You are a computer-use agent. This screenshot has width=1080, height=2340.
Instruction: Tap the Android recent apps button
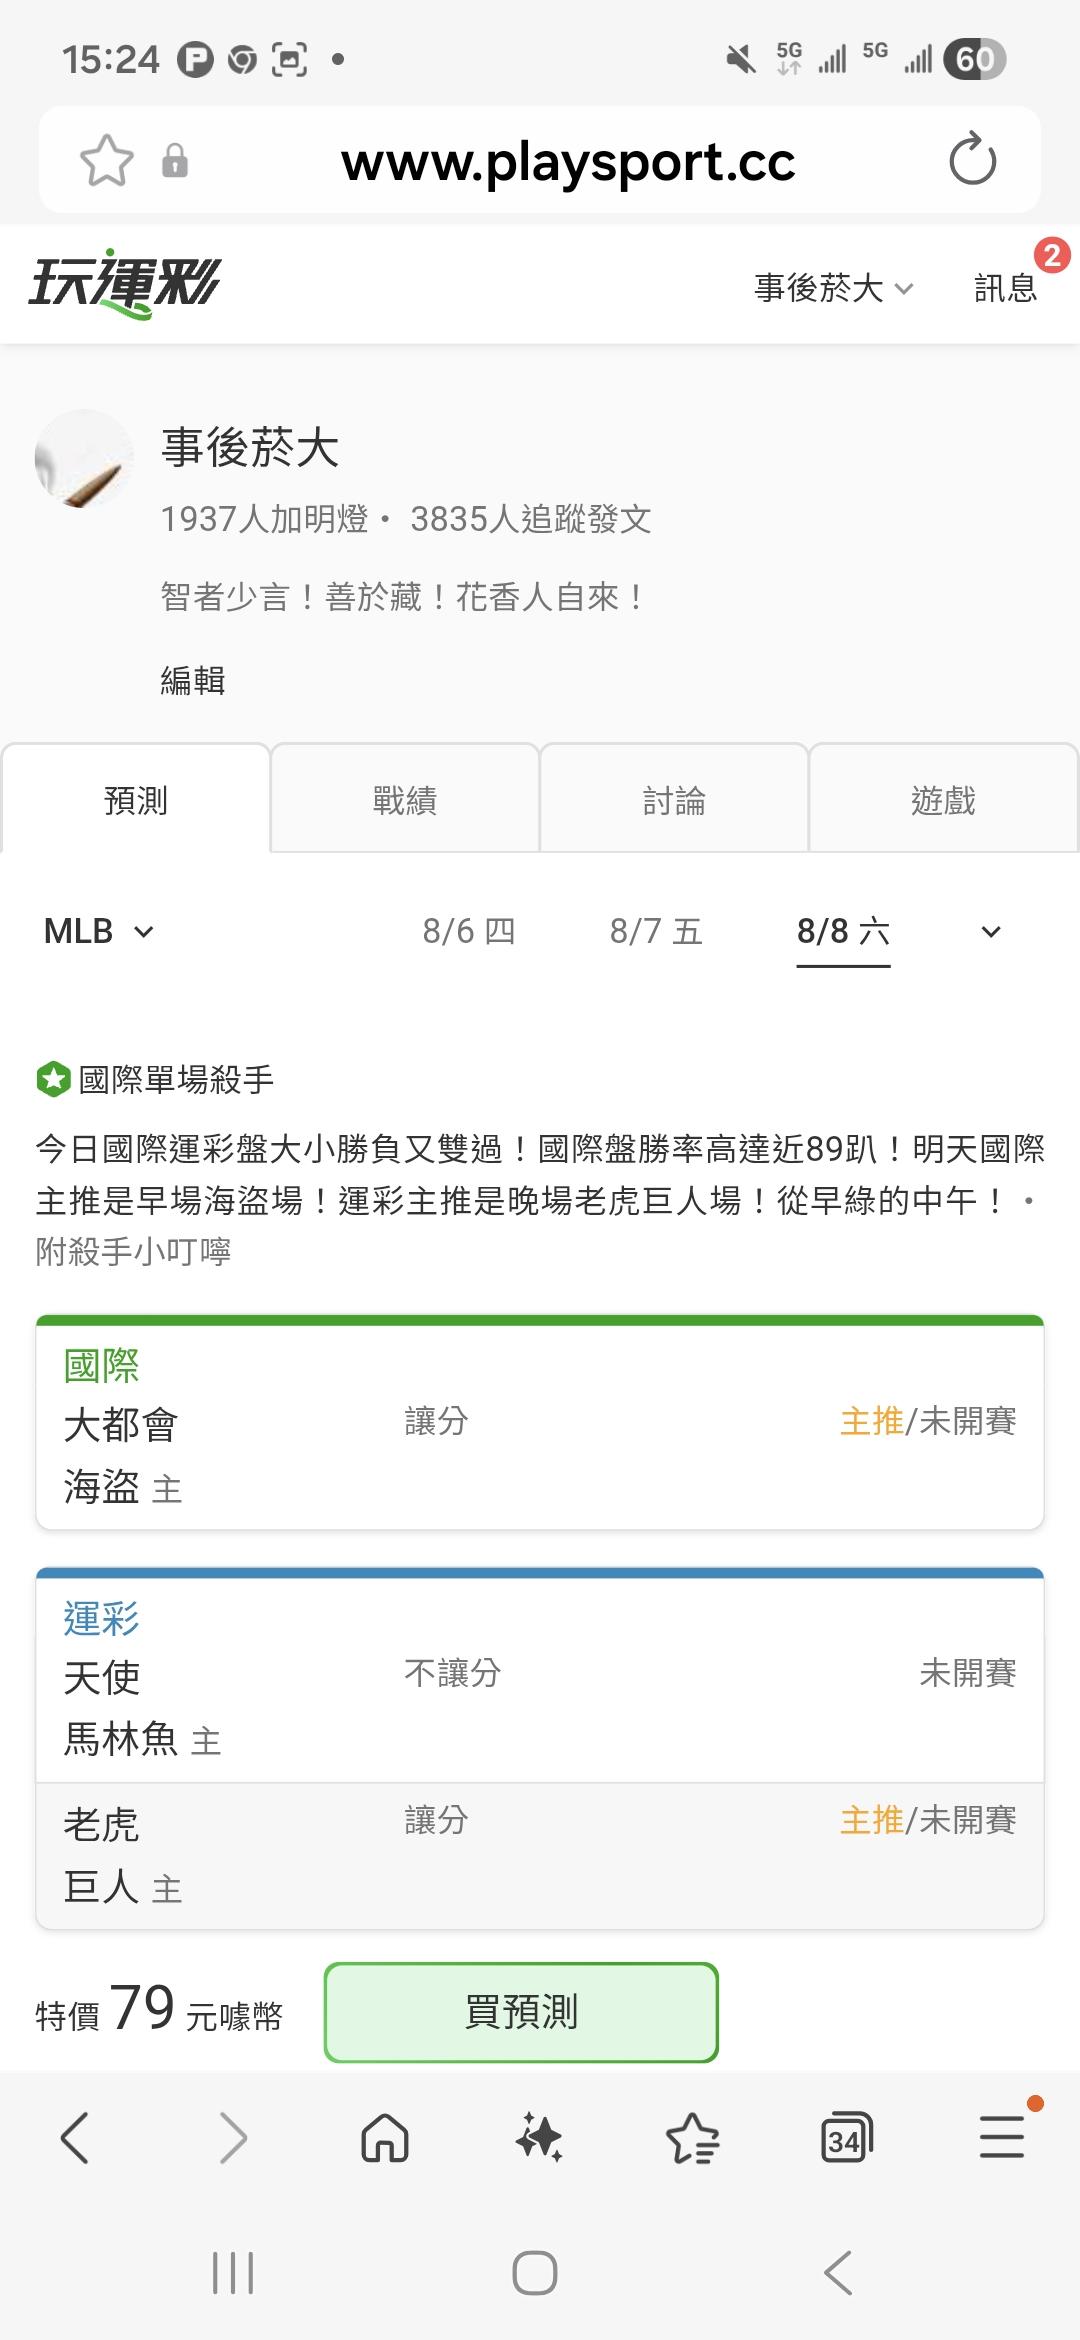point(233,2273)
